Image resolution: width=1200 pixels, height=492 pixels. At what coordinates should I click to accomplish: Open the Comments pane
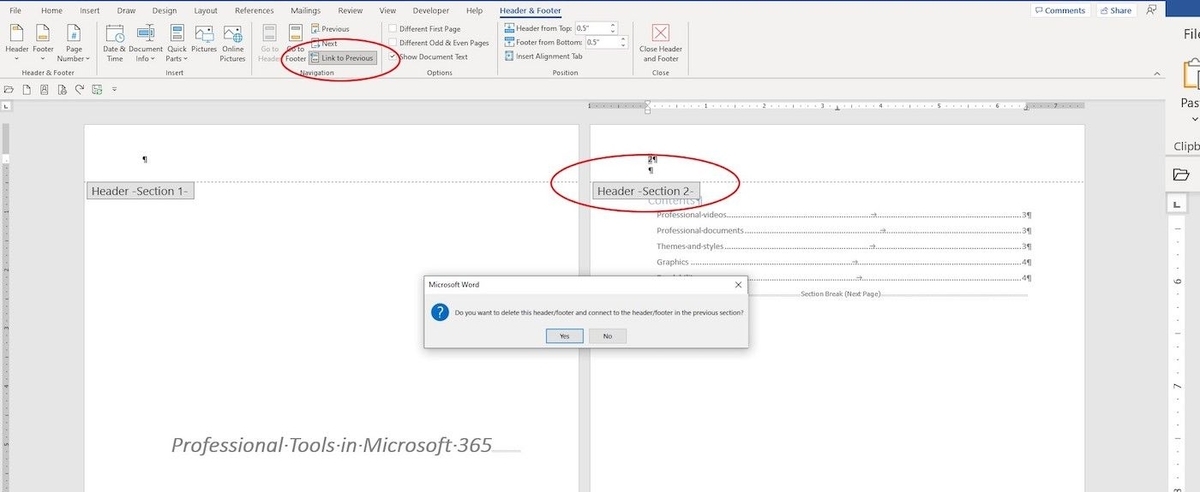point(1060,10)
